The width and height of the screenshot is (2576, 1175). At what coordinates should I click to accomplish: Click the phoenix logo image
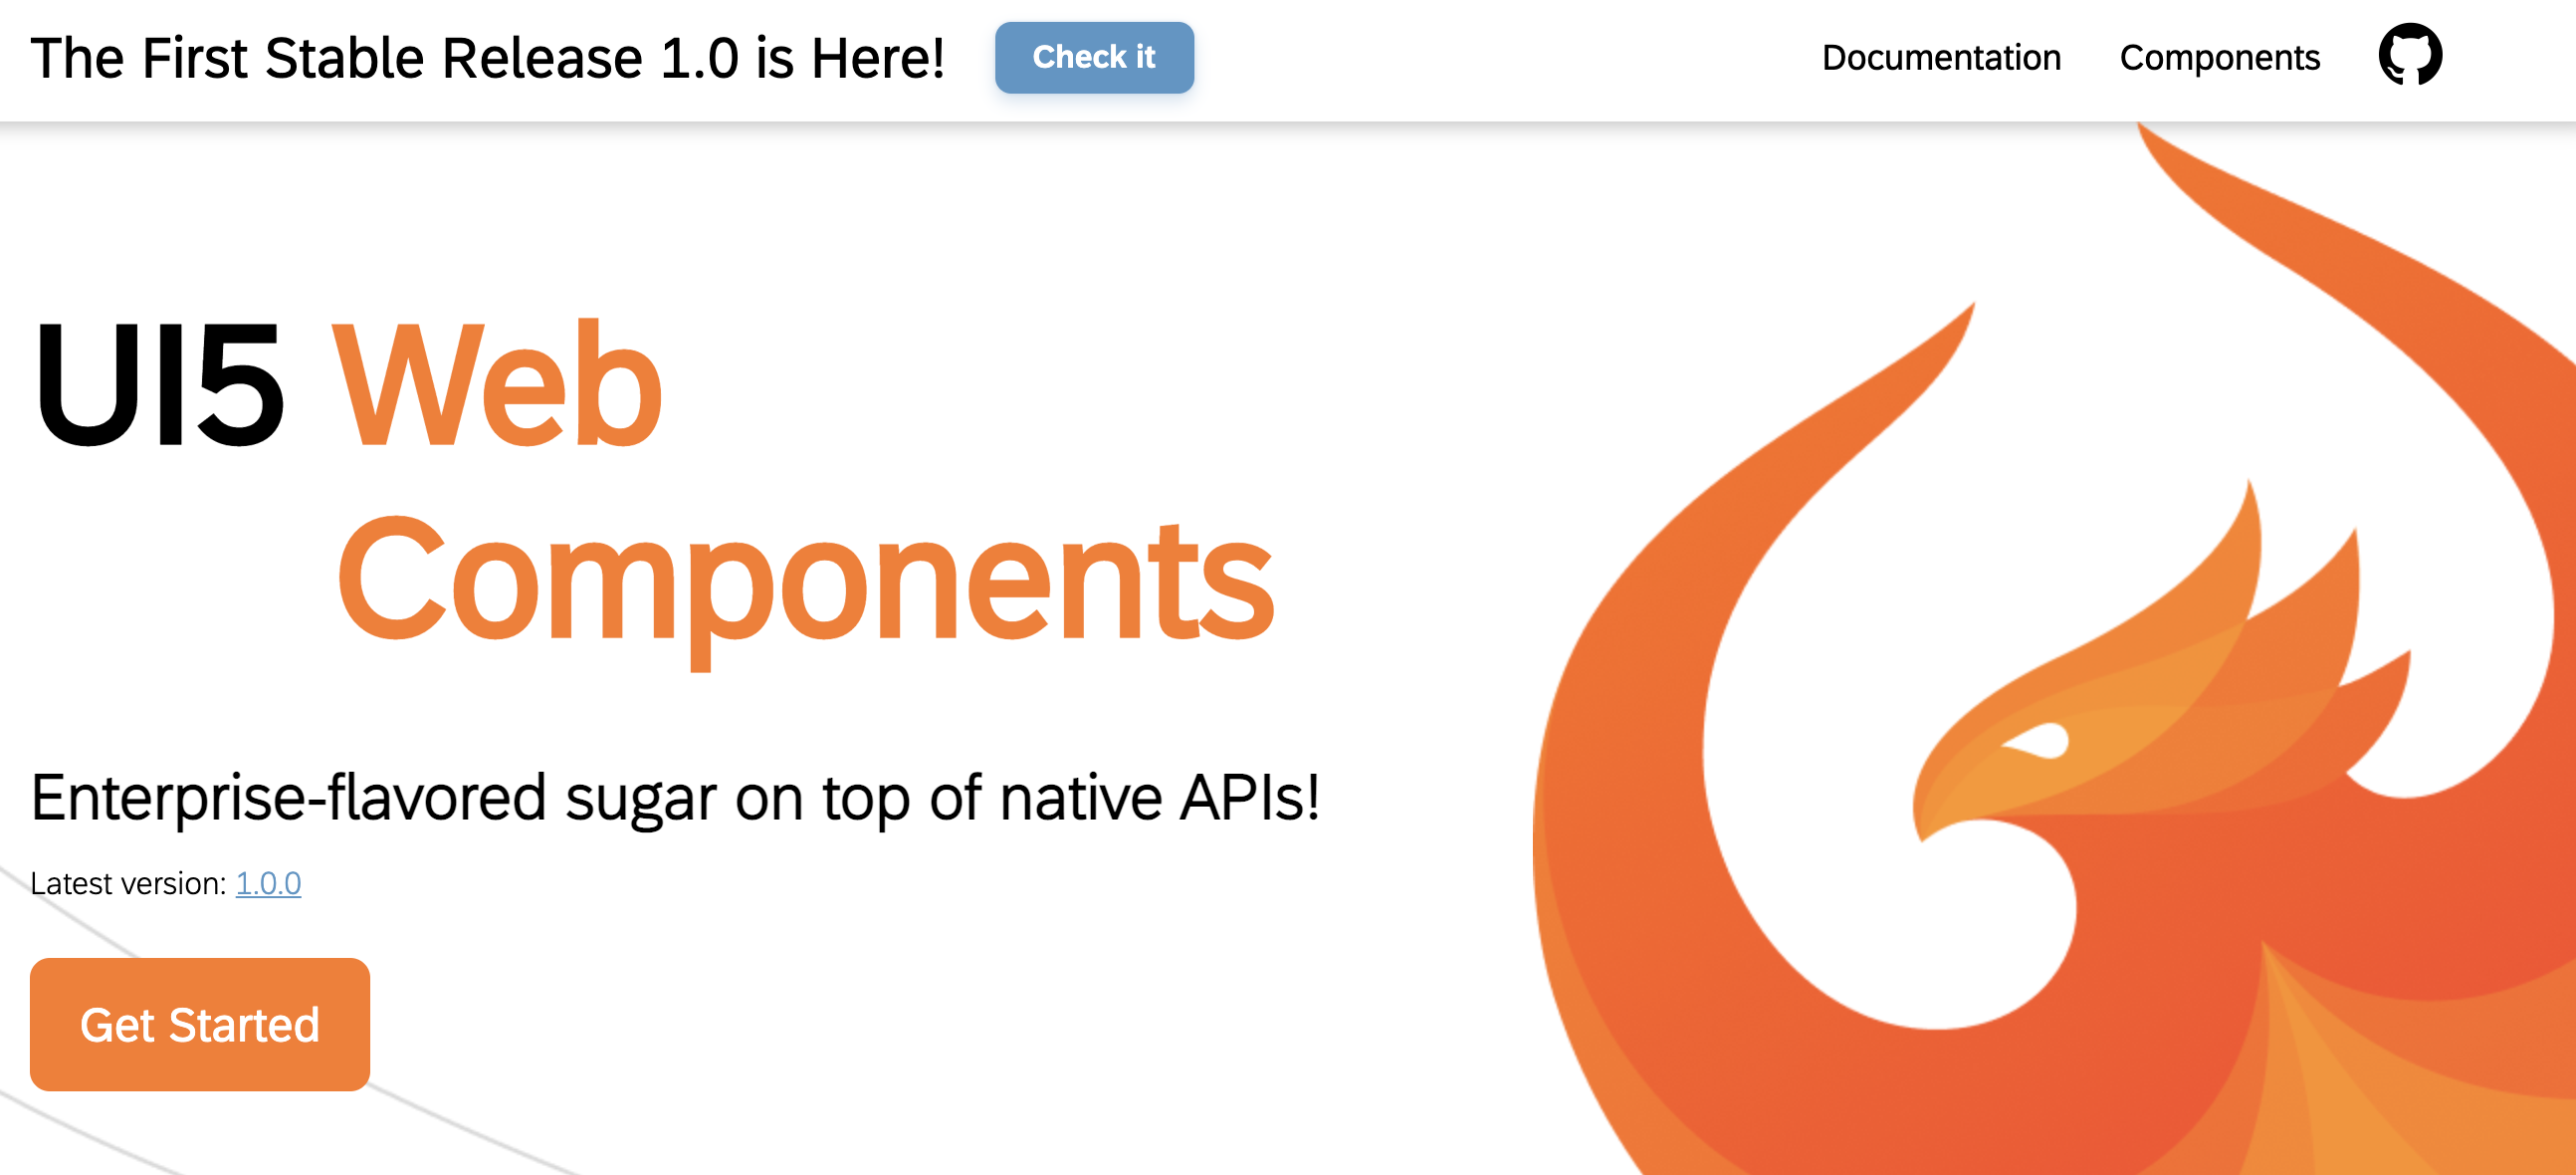click(2055, 650)
